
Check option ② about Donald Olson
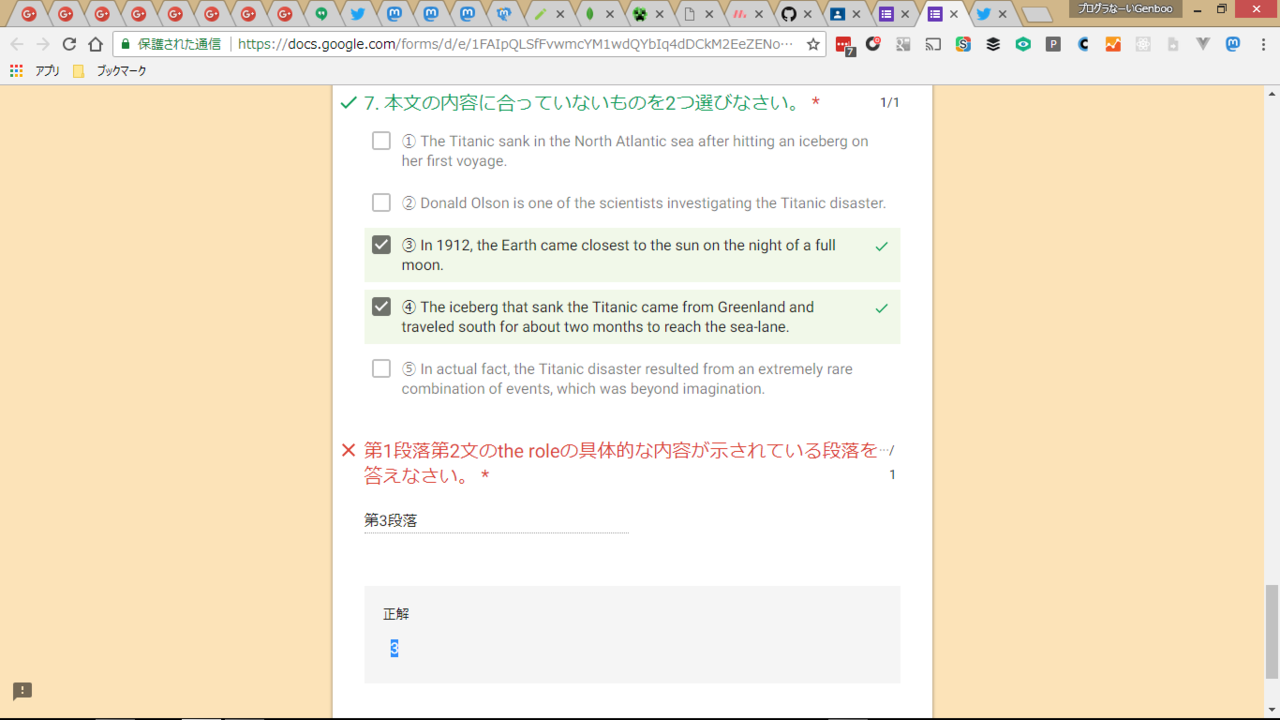[381, 203]
